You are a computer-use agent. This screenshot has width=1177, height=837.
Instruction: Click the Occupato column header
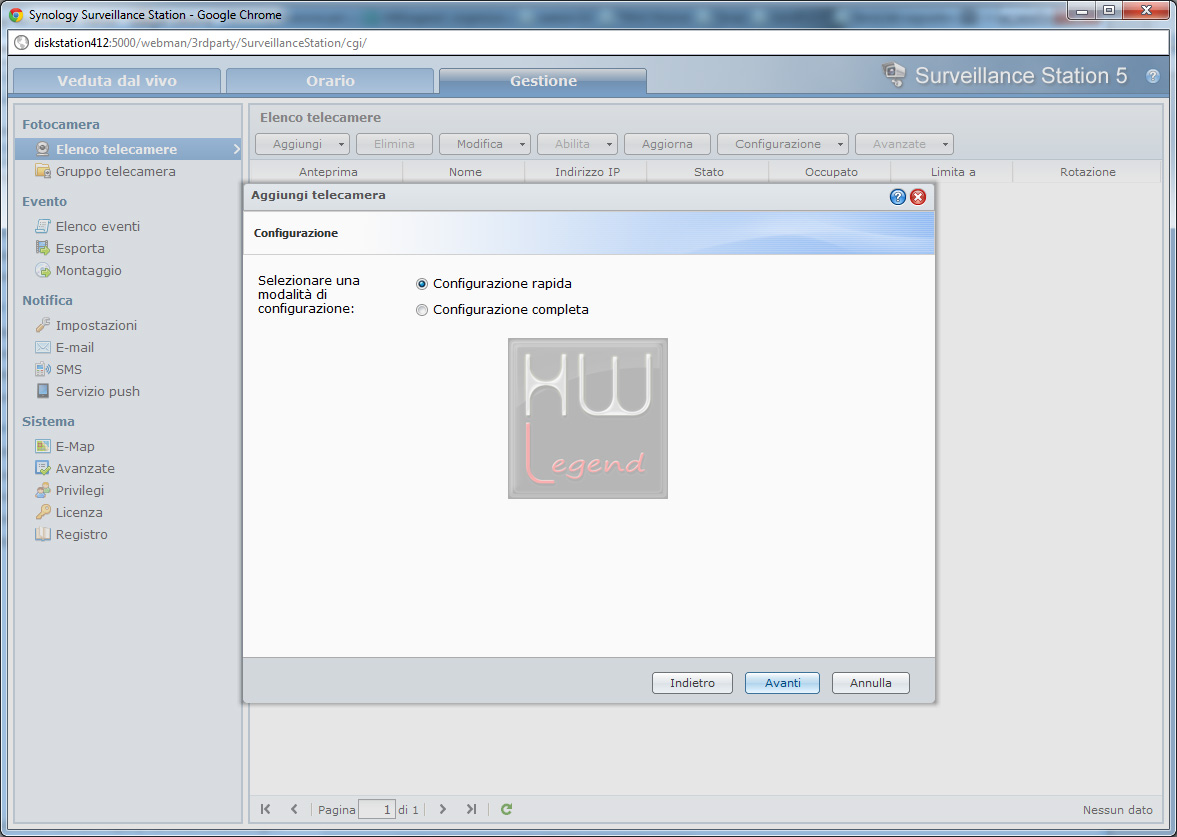point(831,172)
